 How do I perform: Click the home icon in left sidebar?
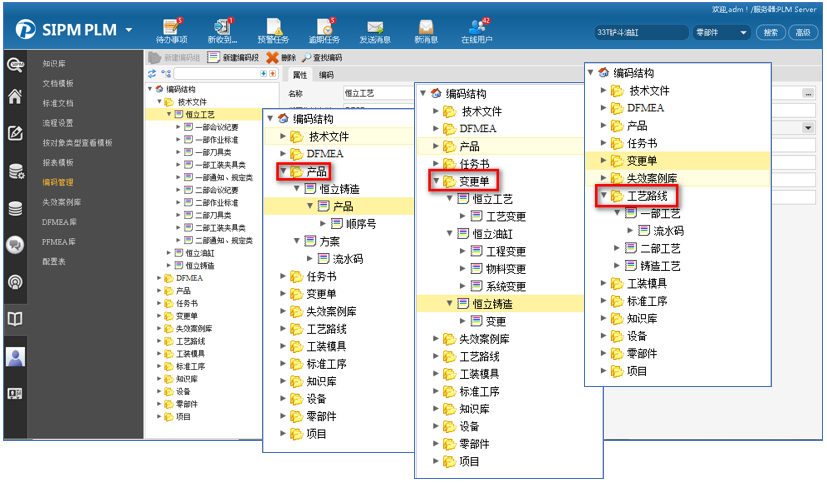[x=15, y=97]
